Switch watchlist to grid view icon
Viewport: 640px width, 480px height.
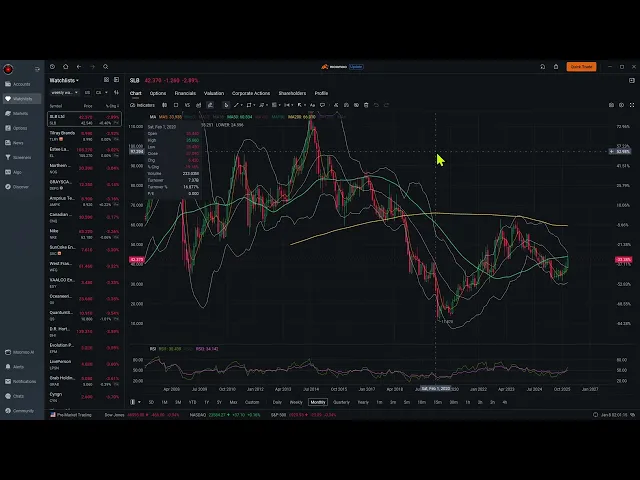106,80
